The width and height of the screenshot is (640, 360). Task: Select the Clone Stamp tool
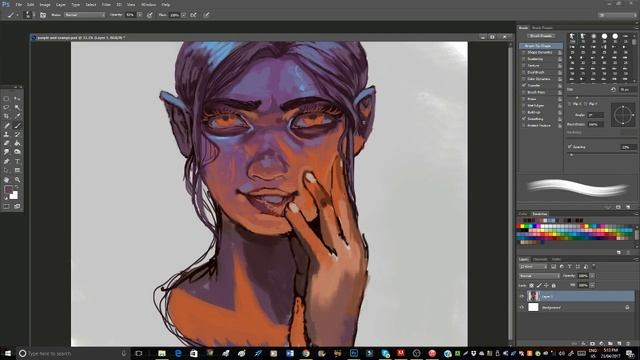(x=6, y=134)
